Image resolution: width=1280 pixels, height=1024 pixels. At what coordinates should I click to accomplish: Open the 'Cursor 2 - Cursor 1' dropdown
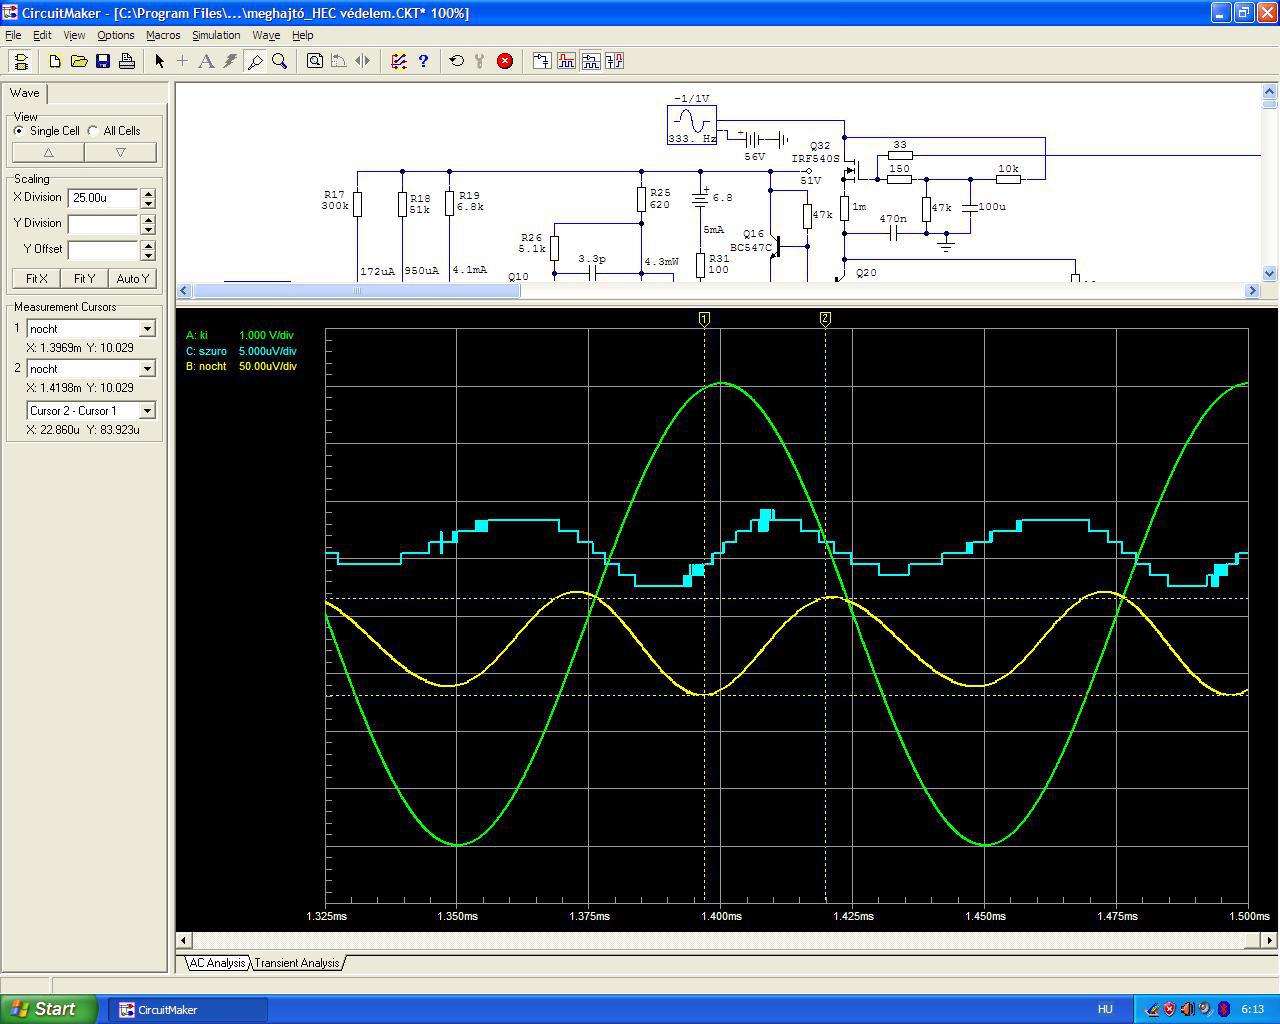147,411
